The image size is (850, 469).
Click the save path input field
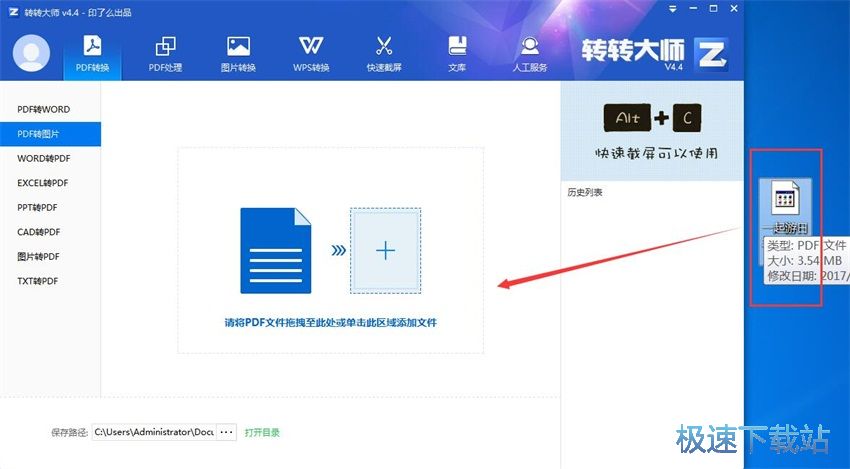pos(154,432)
